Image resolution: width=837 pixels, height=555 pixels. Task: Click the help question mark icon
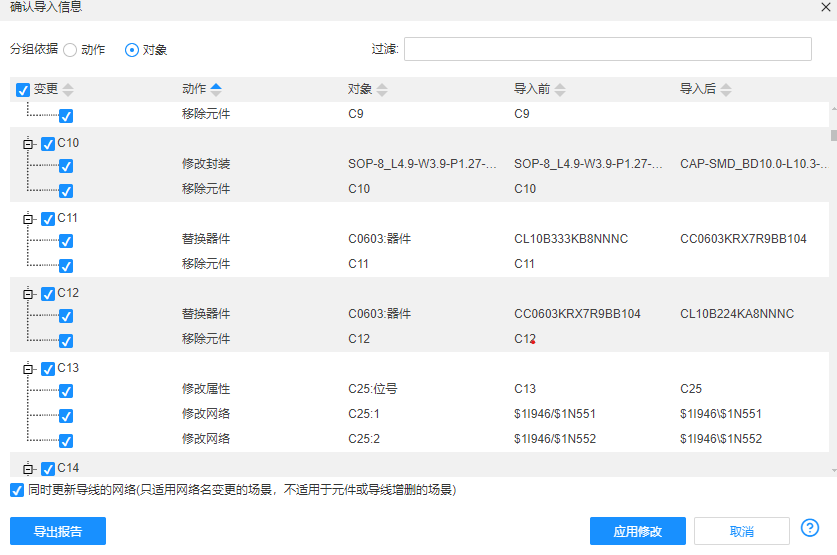[810, 528]
